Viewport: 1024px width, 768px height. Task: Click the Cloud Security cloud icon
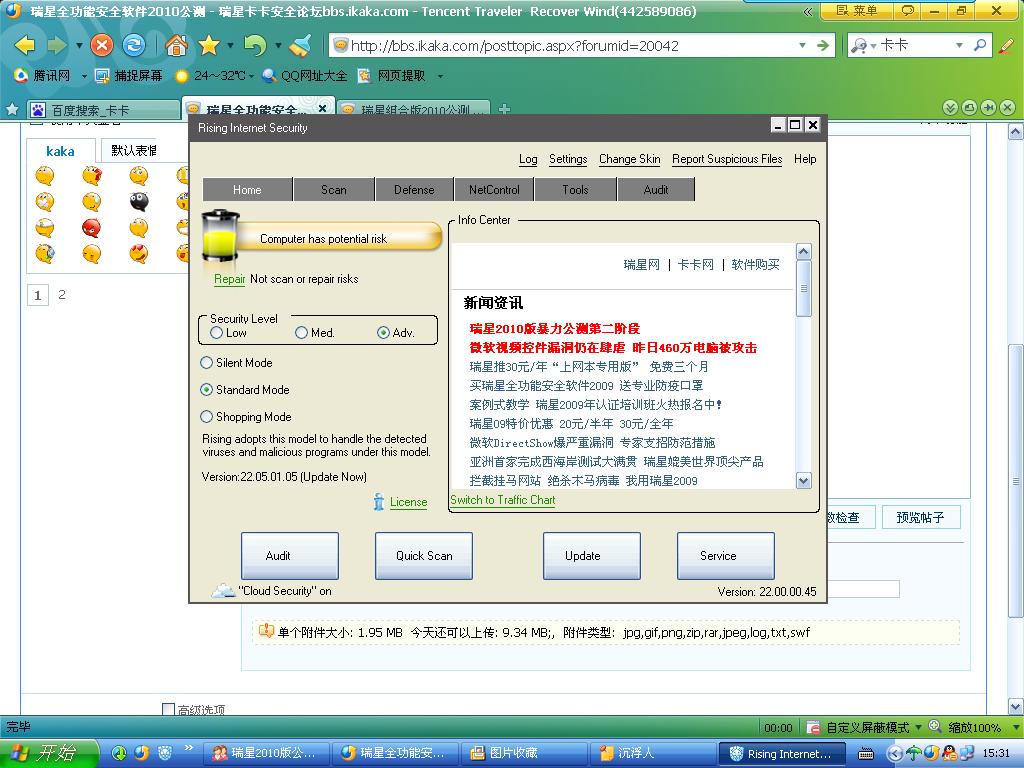pyautogui.click(x=223, y=590)
